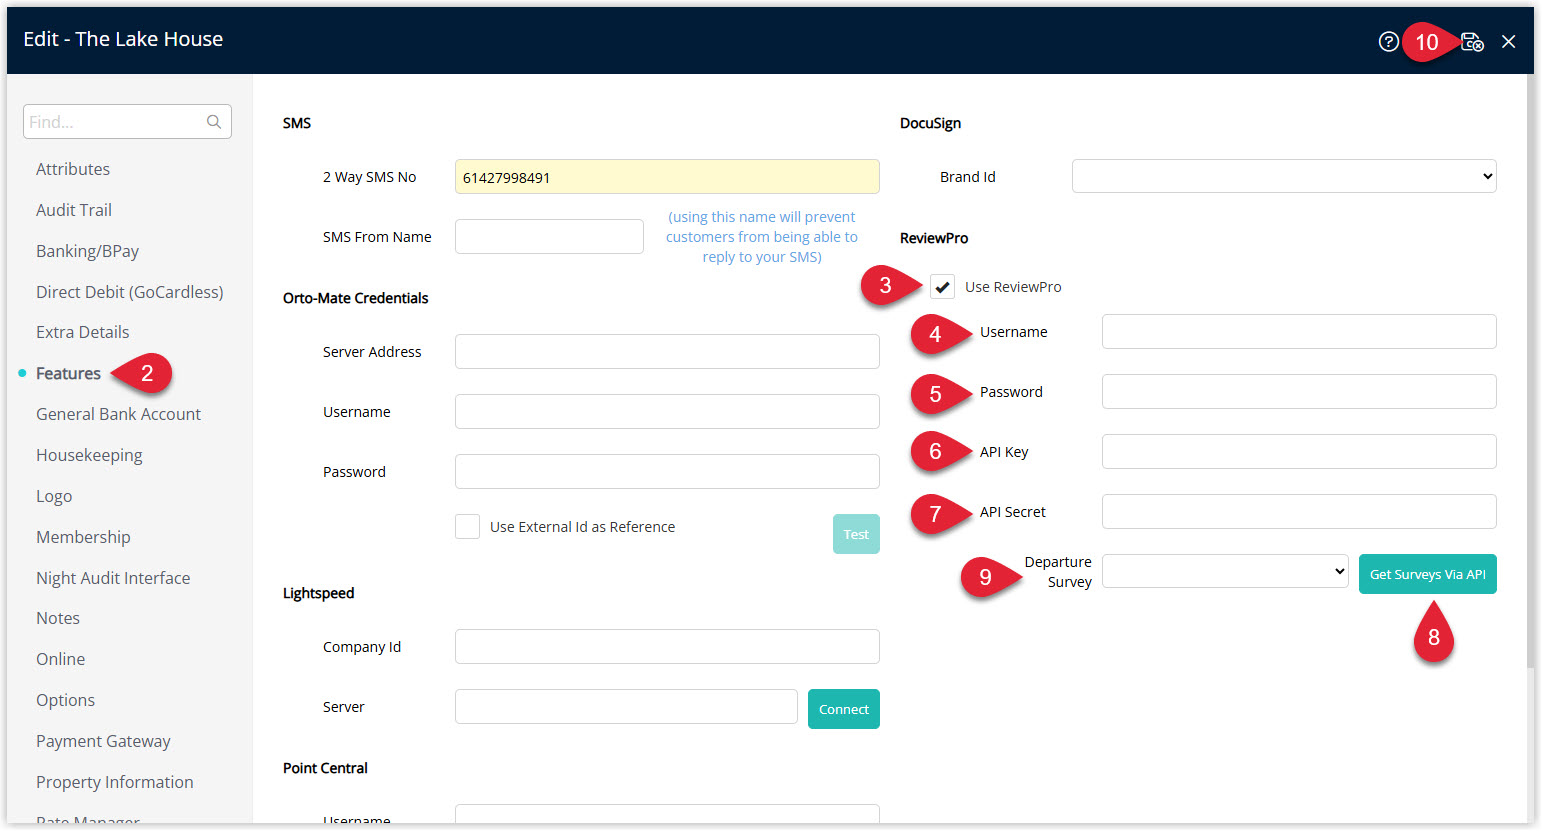Expand the Departure Survey dropdown
This screenshot has width=1542, height=831.
[1225, 572]
